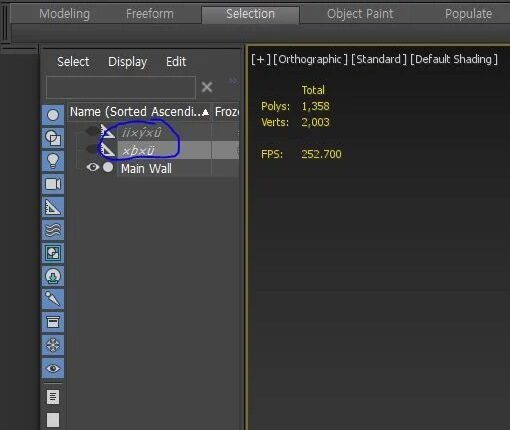Click the Frozen column header
The height and width of the screenshot is (430, 510).
(x=226, y=112)
